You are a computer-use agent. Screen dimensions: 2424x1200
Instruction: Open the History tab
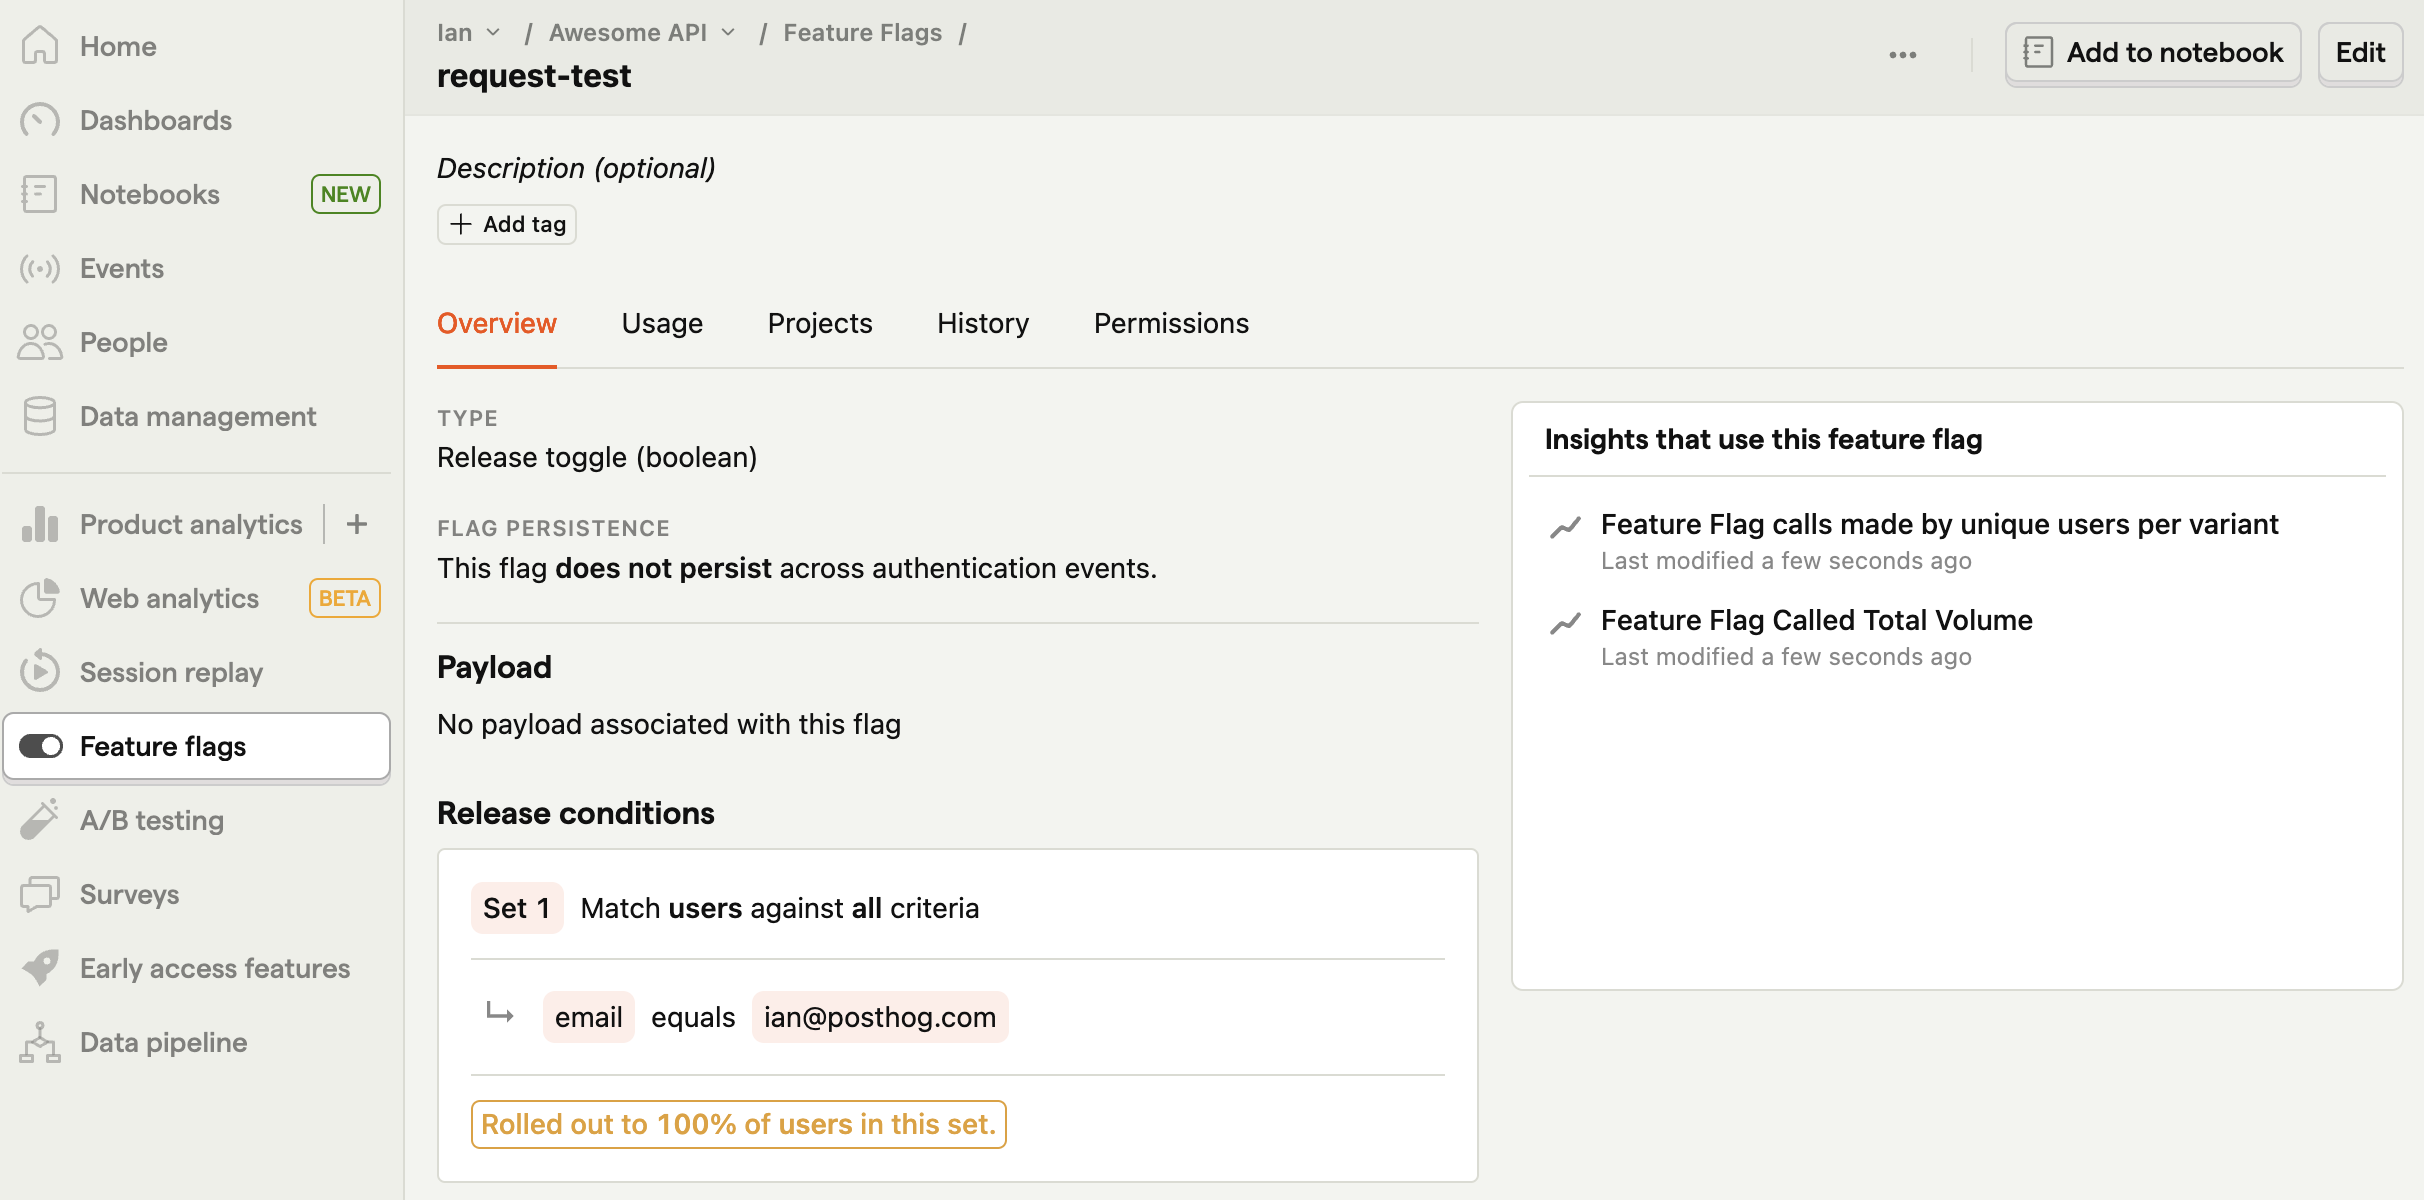pyautogui.click(x=983, y=323)
